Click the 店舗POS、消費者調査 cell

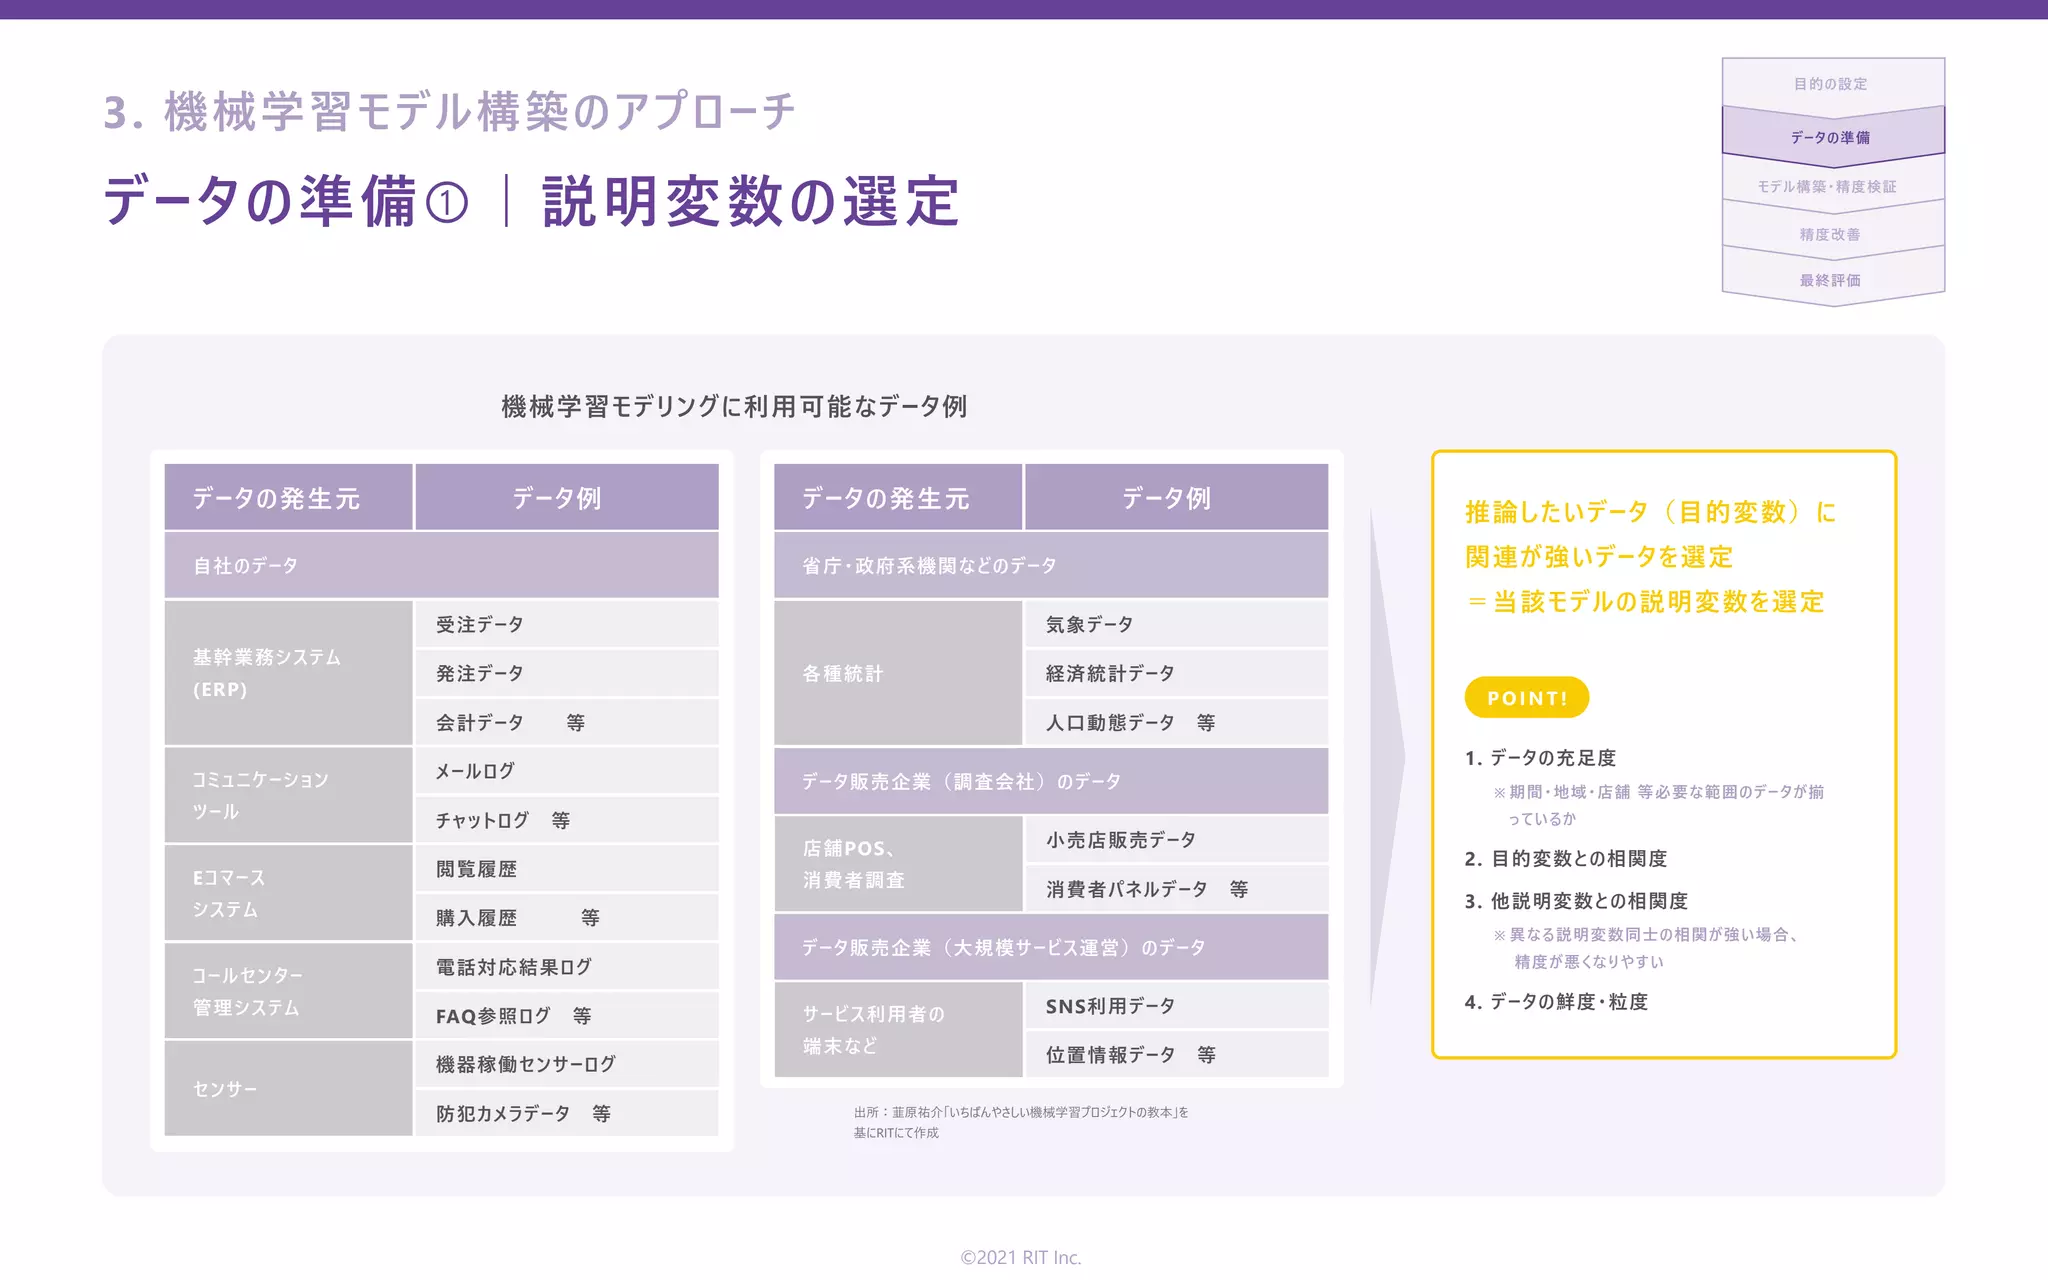pos(898,864)
